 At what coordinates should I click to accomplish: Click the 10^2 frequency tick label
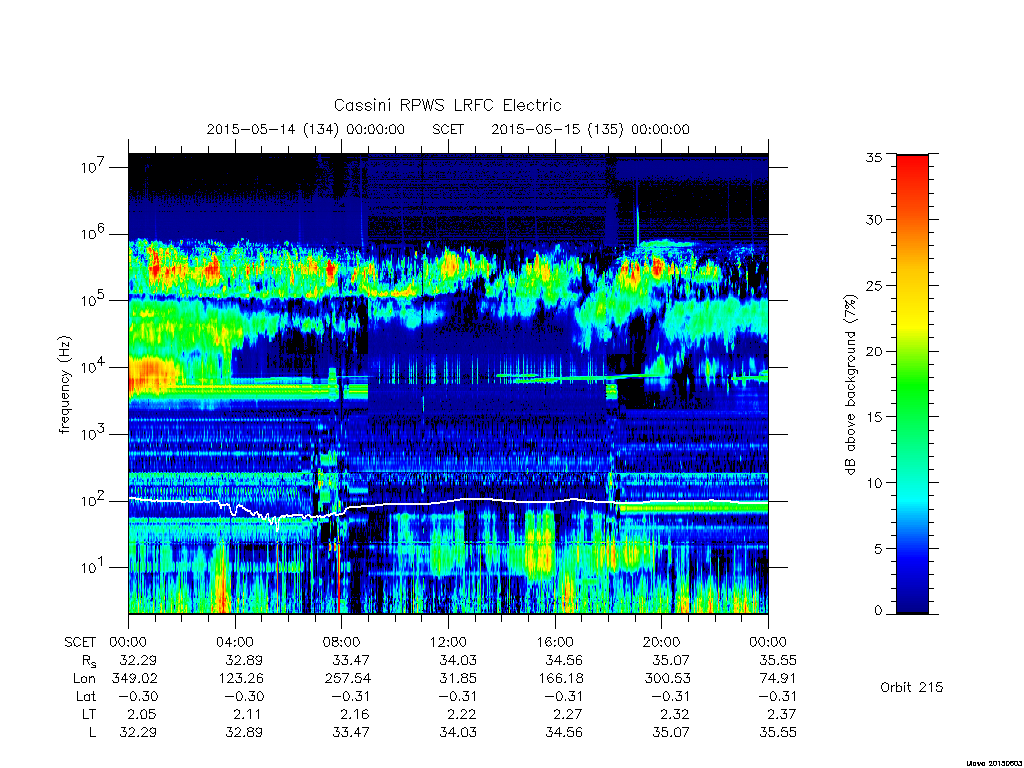(x=94, y=501)
